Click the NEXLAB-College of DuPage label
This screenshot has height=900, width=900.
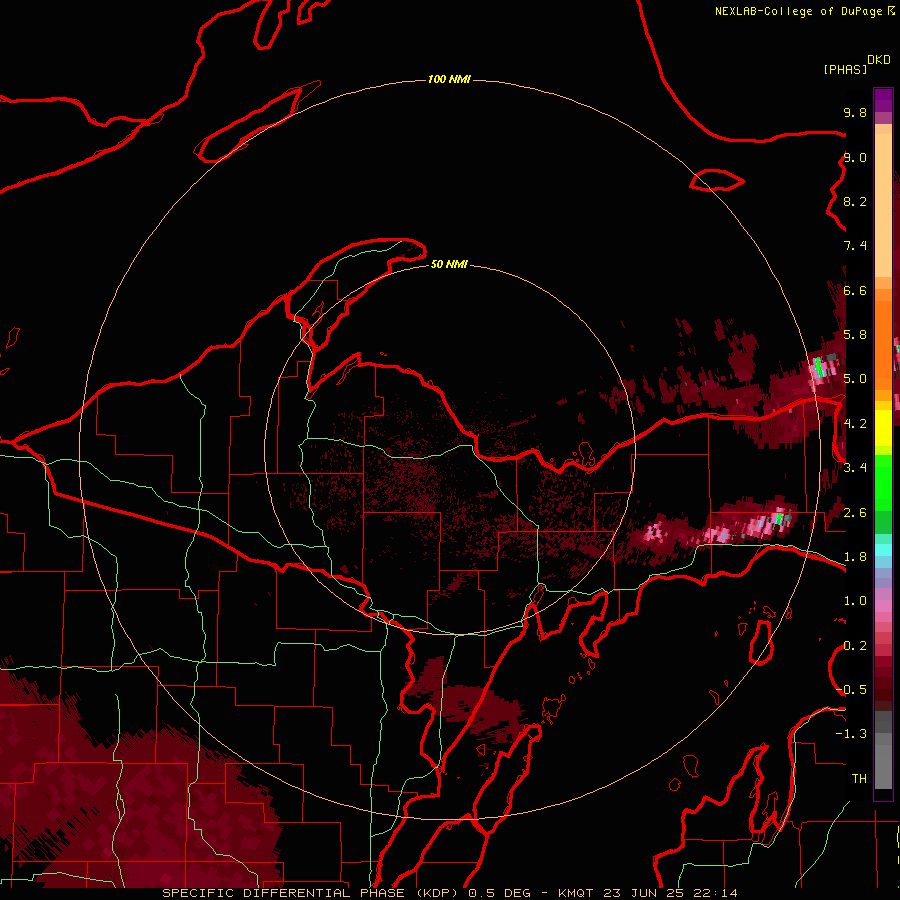point(798,11)
